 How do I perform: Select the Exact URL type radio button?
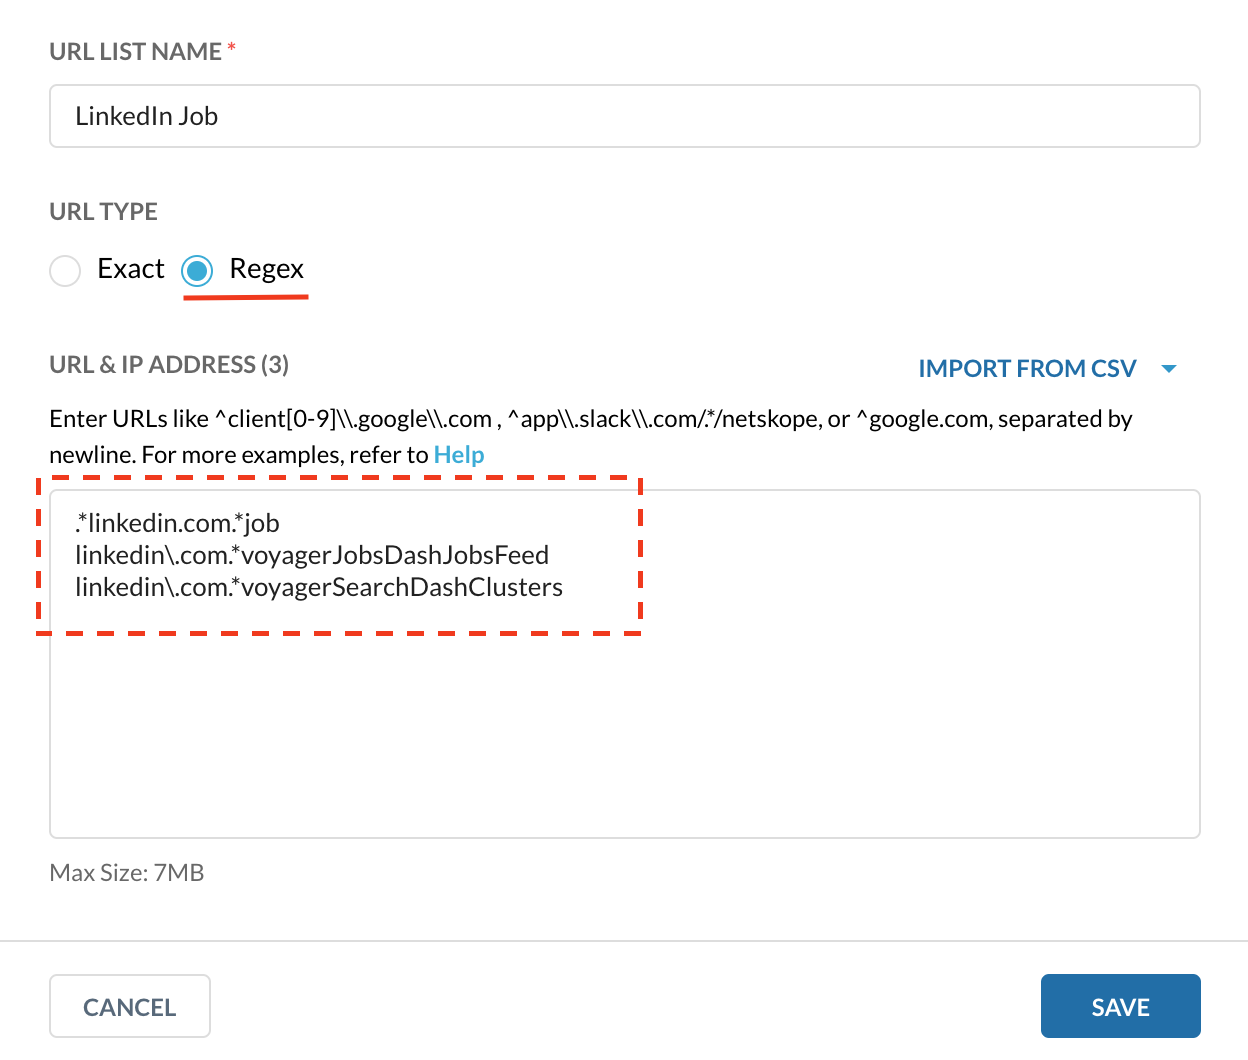pyautogui.click(x=65, y=270)
